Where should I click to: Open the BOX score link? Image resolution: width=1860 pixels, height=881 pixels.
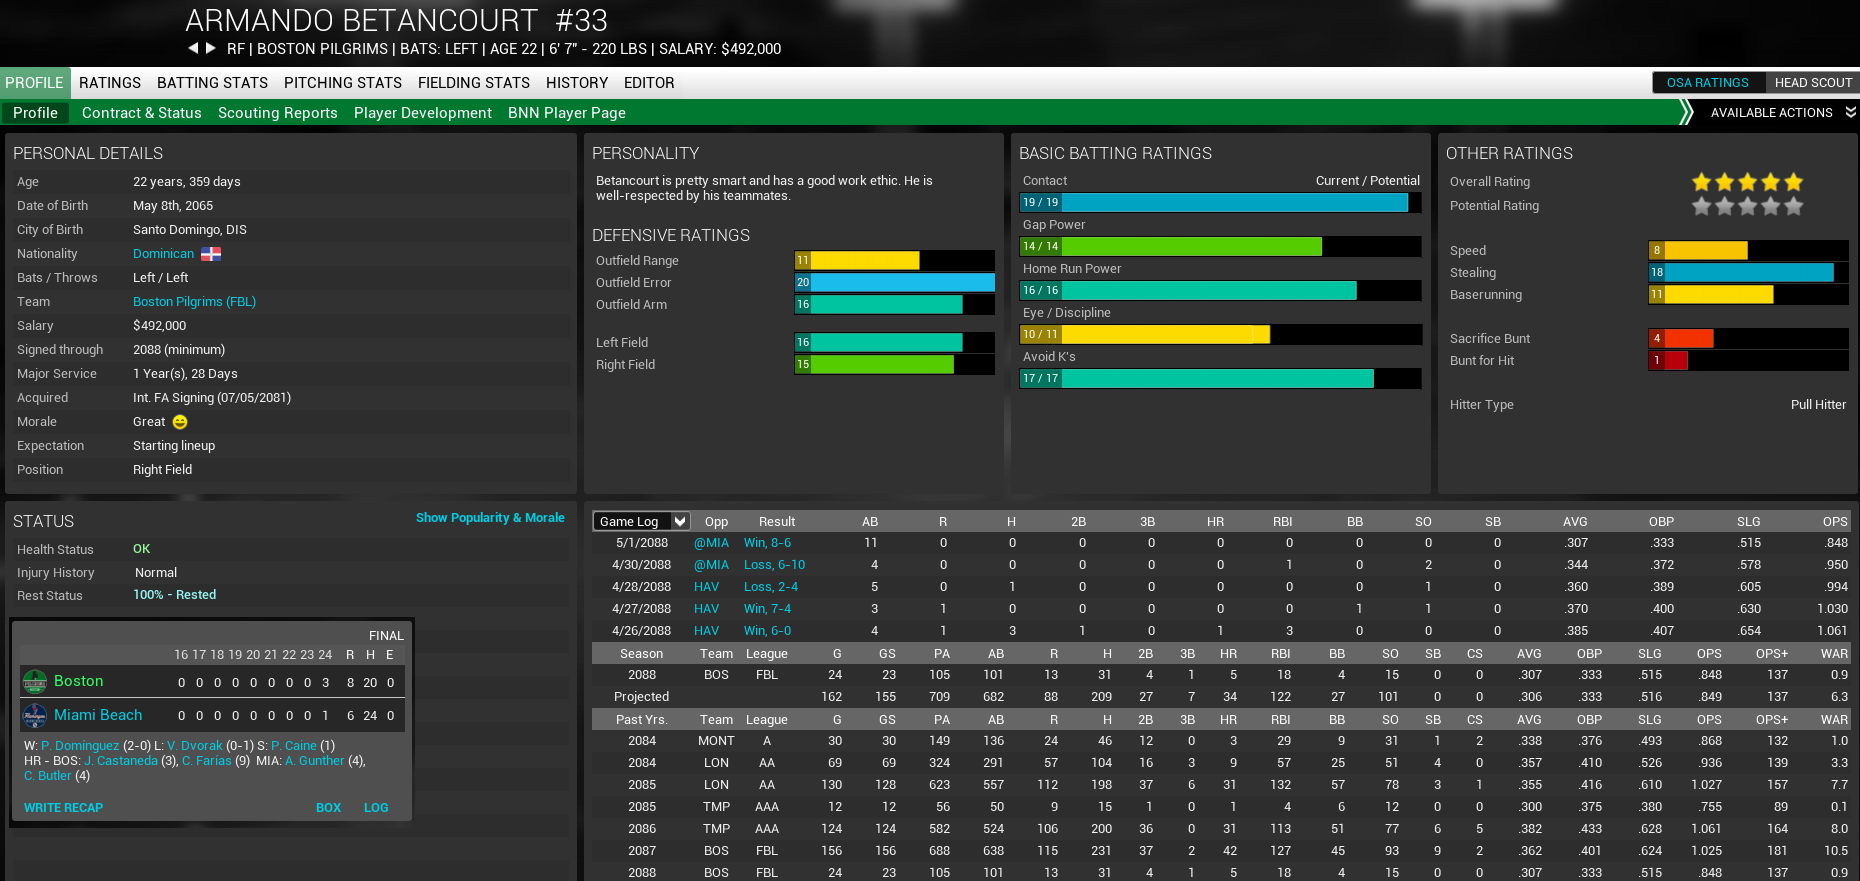[328, 808]
